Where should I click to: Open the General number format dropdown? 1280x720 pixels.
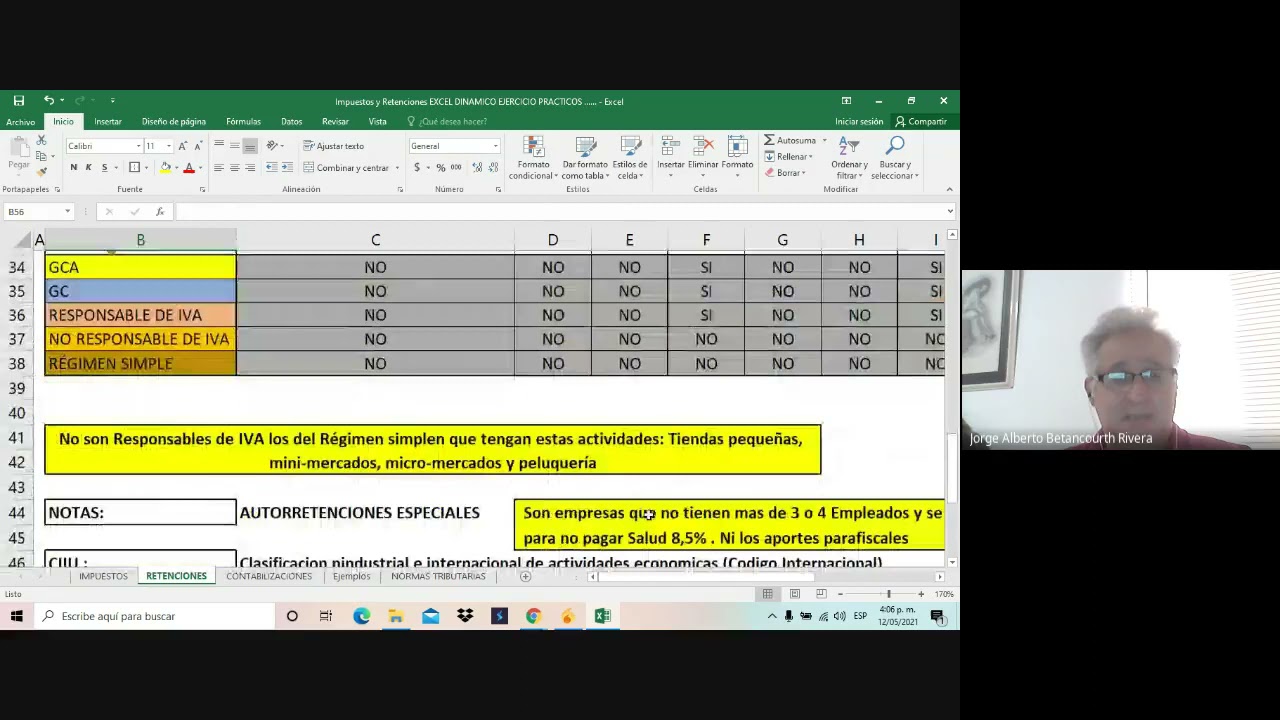point(495,146)
